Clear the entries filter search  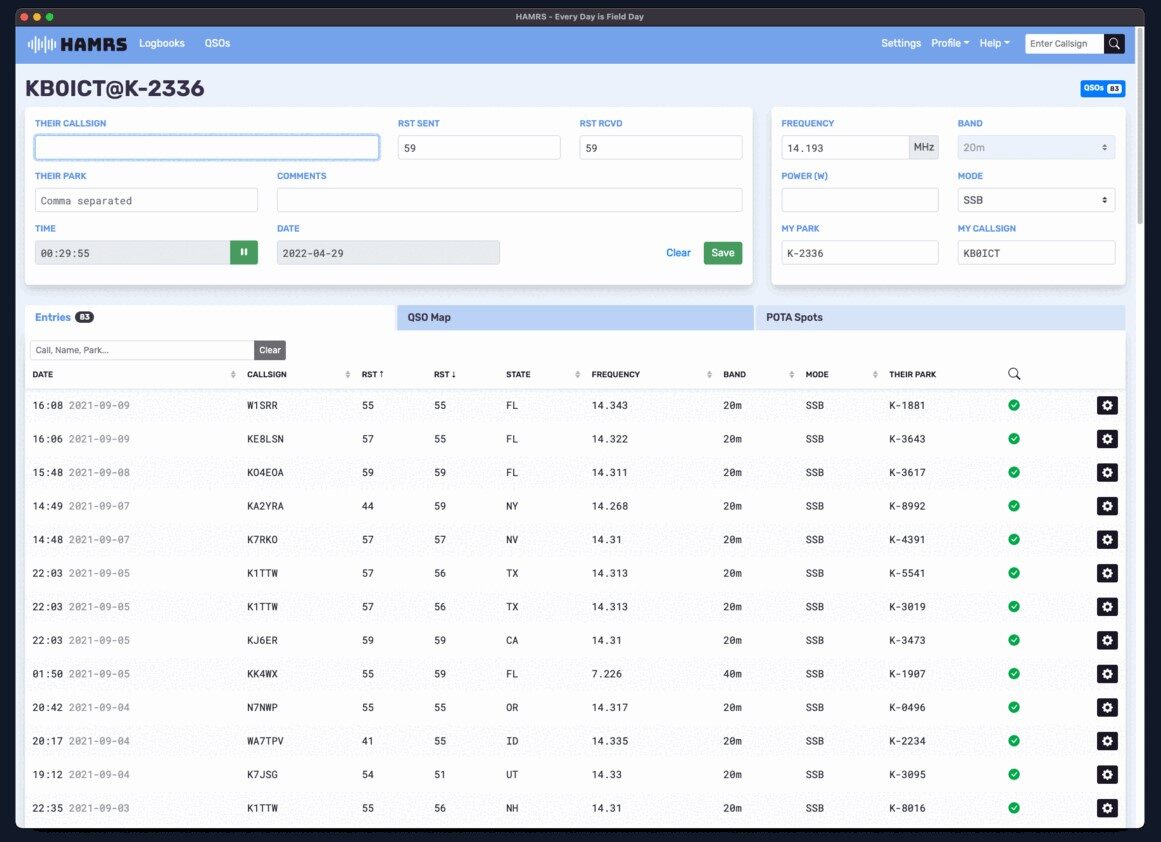[269, 350]
